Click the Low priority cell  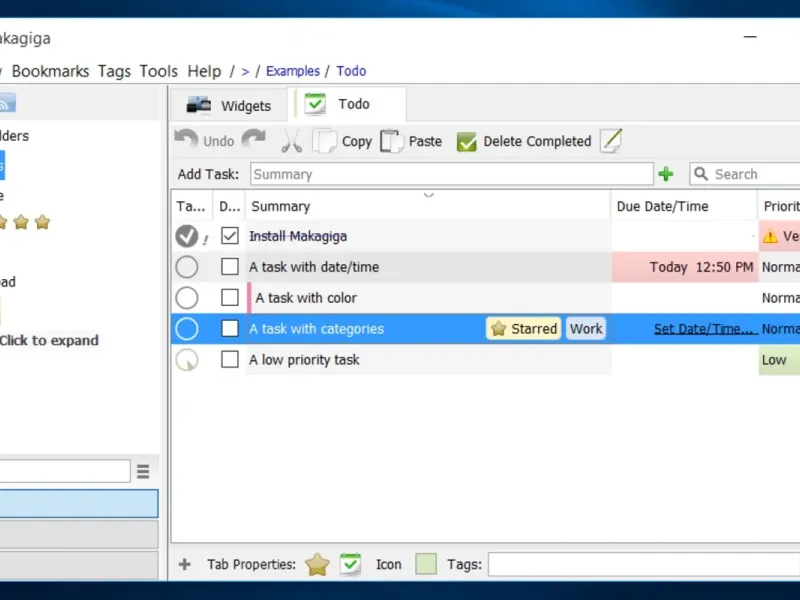point(779,360)
